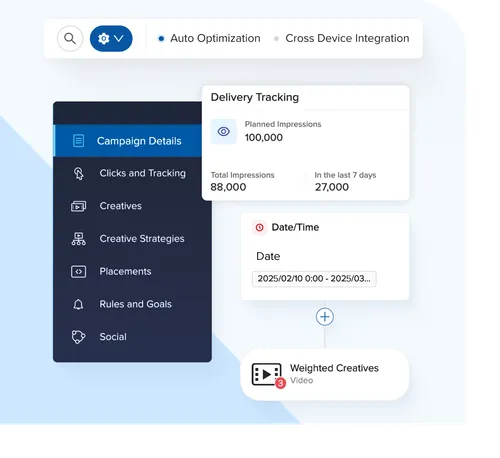Click the Creative Strategies hierarchy icon
Screen dimensions: 500x458
click(78, 239)
